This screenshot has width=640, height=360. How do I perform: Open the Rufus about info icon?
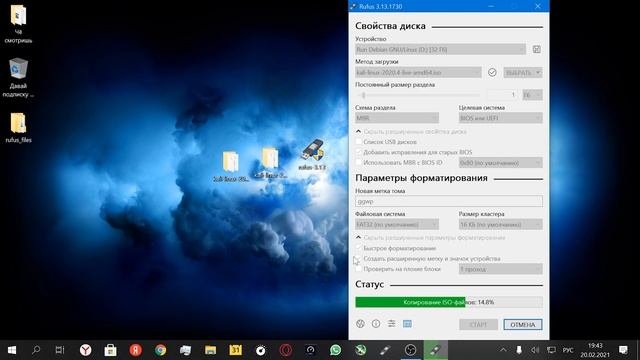pyautogui.click(x=376, y=324)
